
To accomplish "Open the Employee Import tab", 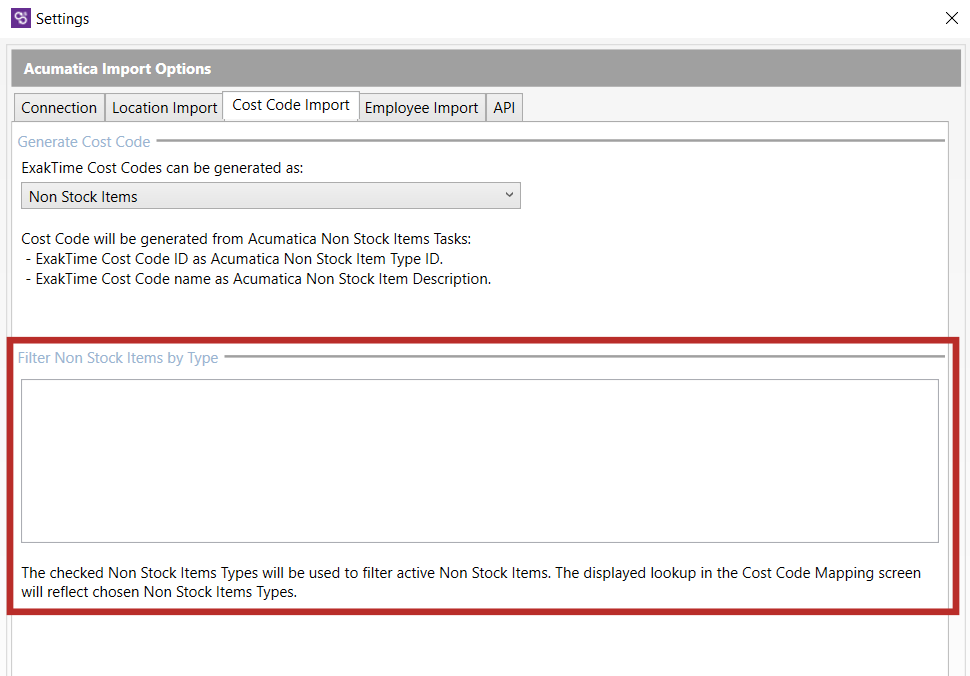I will pyautogui.click(x=421, y=108).
